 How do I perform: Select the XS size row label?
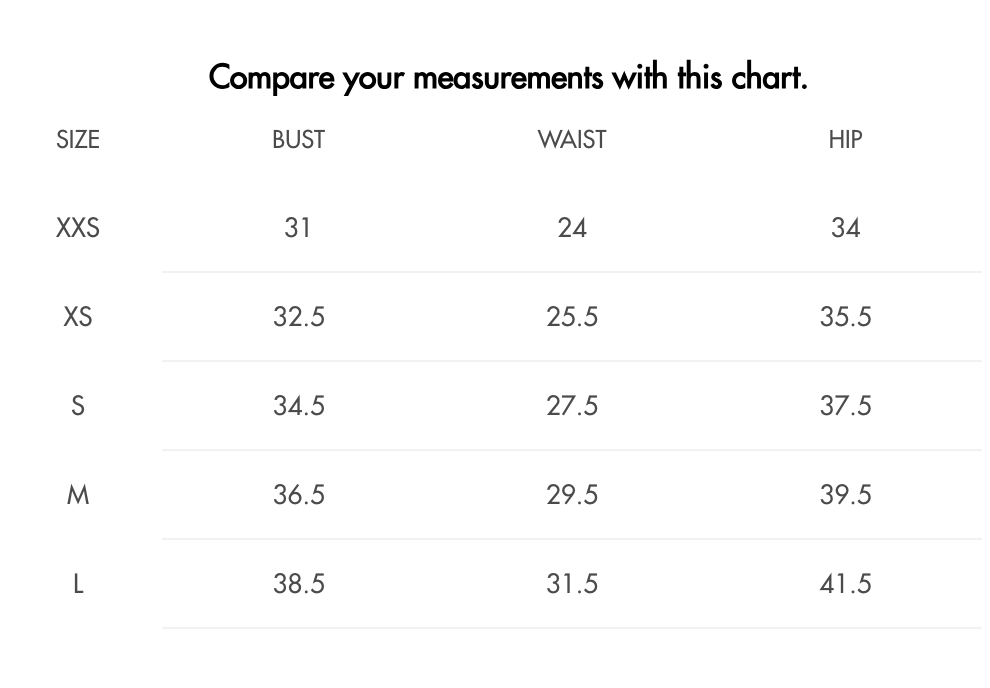(x=78, y=317)
